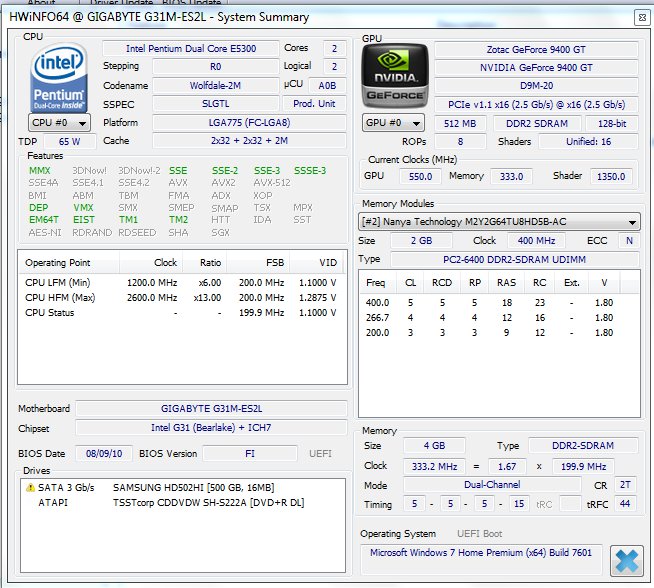Click the 550.0 GPU clock value

420,176
